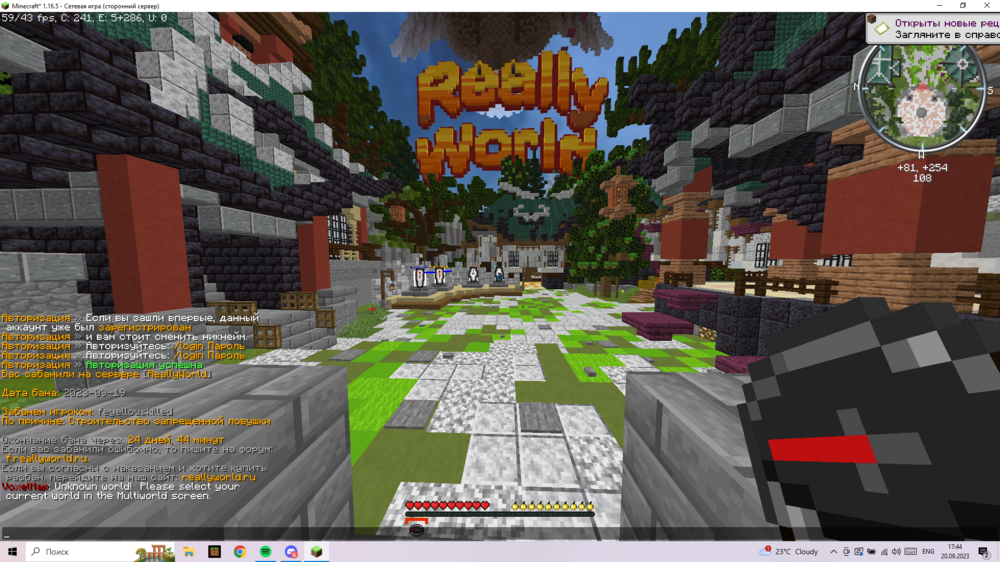Click the Minecraft icon in the title bar
This screenshot has width=1000, height=562.
6,6
